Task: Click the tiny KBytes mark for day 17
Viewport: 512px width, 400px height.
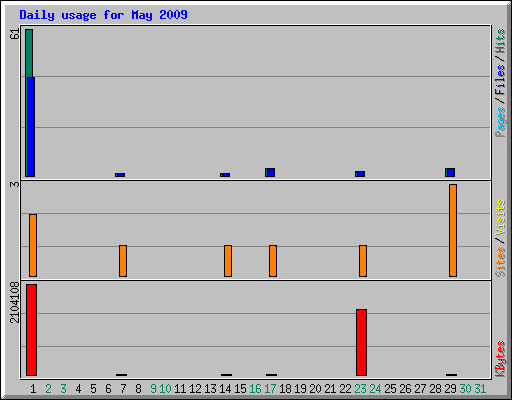Action: click(x=272, y=375)
